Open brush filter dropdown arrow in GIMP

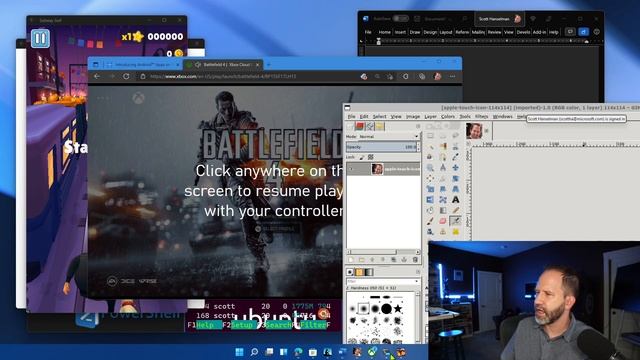pyautogui.click(x=416, y=281)
